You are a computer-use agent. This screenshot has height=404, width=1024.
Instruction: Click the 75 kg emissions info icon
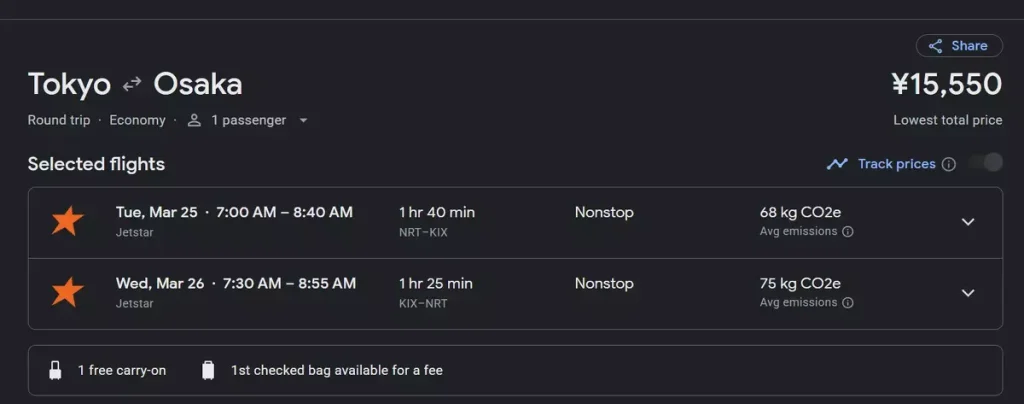point(848,303)
